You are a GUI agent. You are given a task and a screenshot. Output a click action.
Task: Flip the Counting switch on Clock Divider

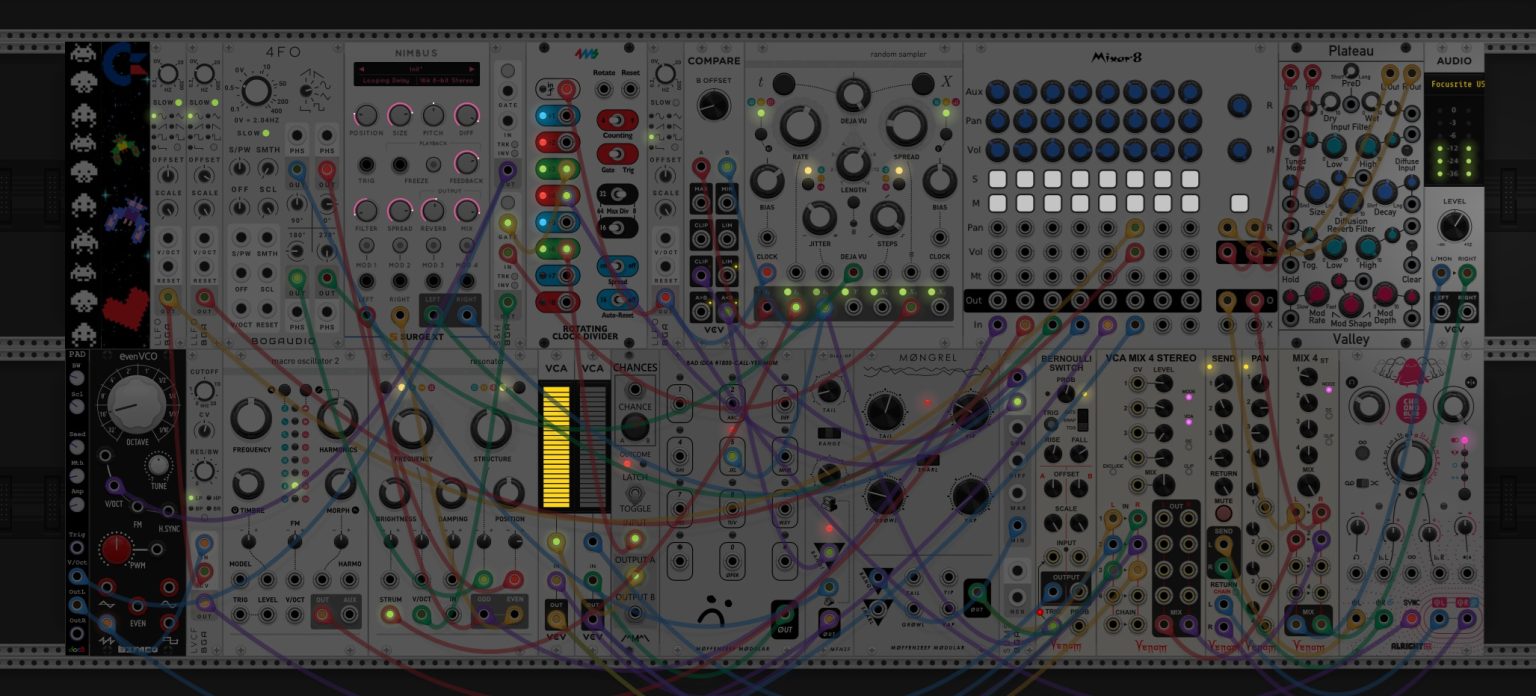617,120
